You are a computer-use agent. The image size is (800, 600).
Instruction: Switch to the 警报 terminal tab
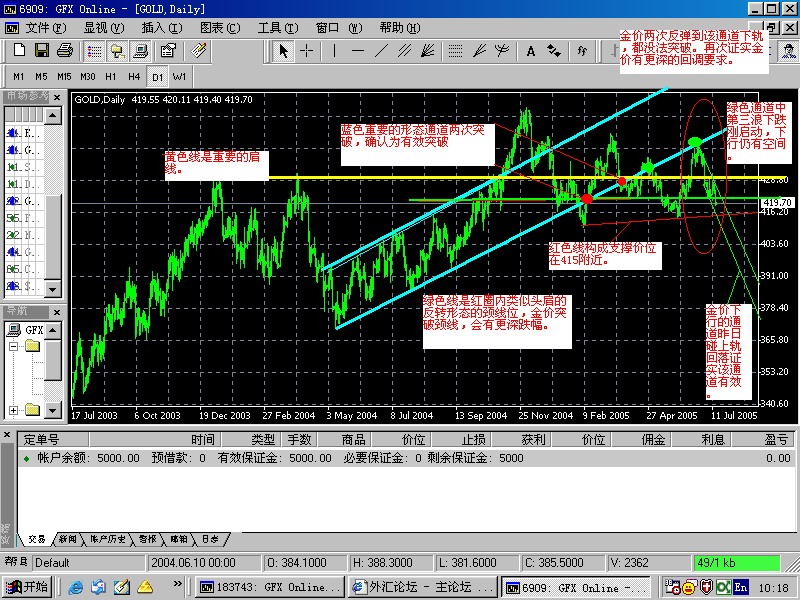[147, 539]
